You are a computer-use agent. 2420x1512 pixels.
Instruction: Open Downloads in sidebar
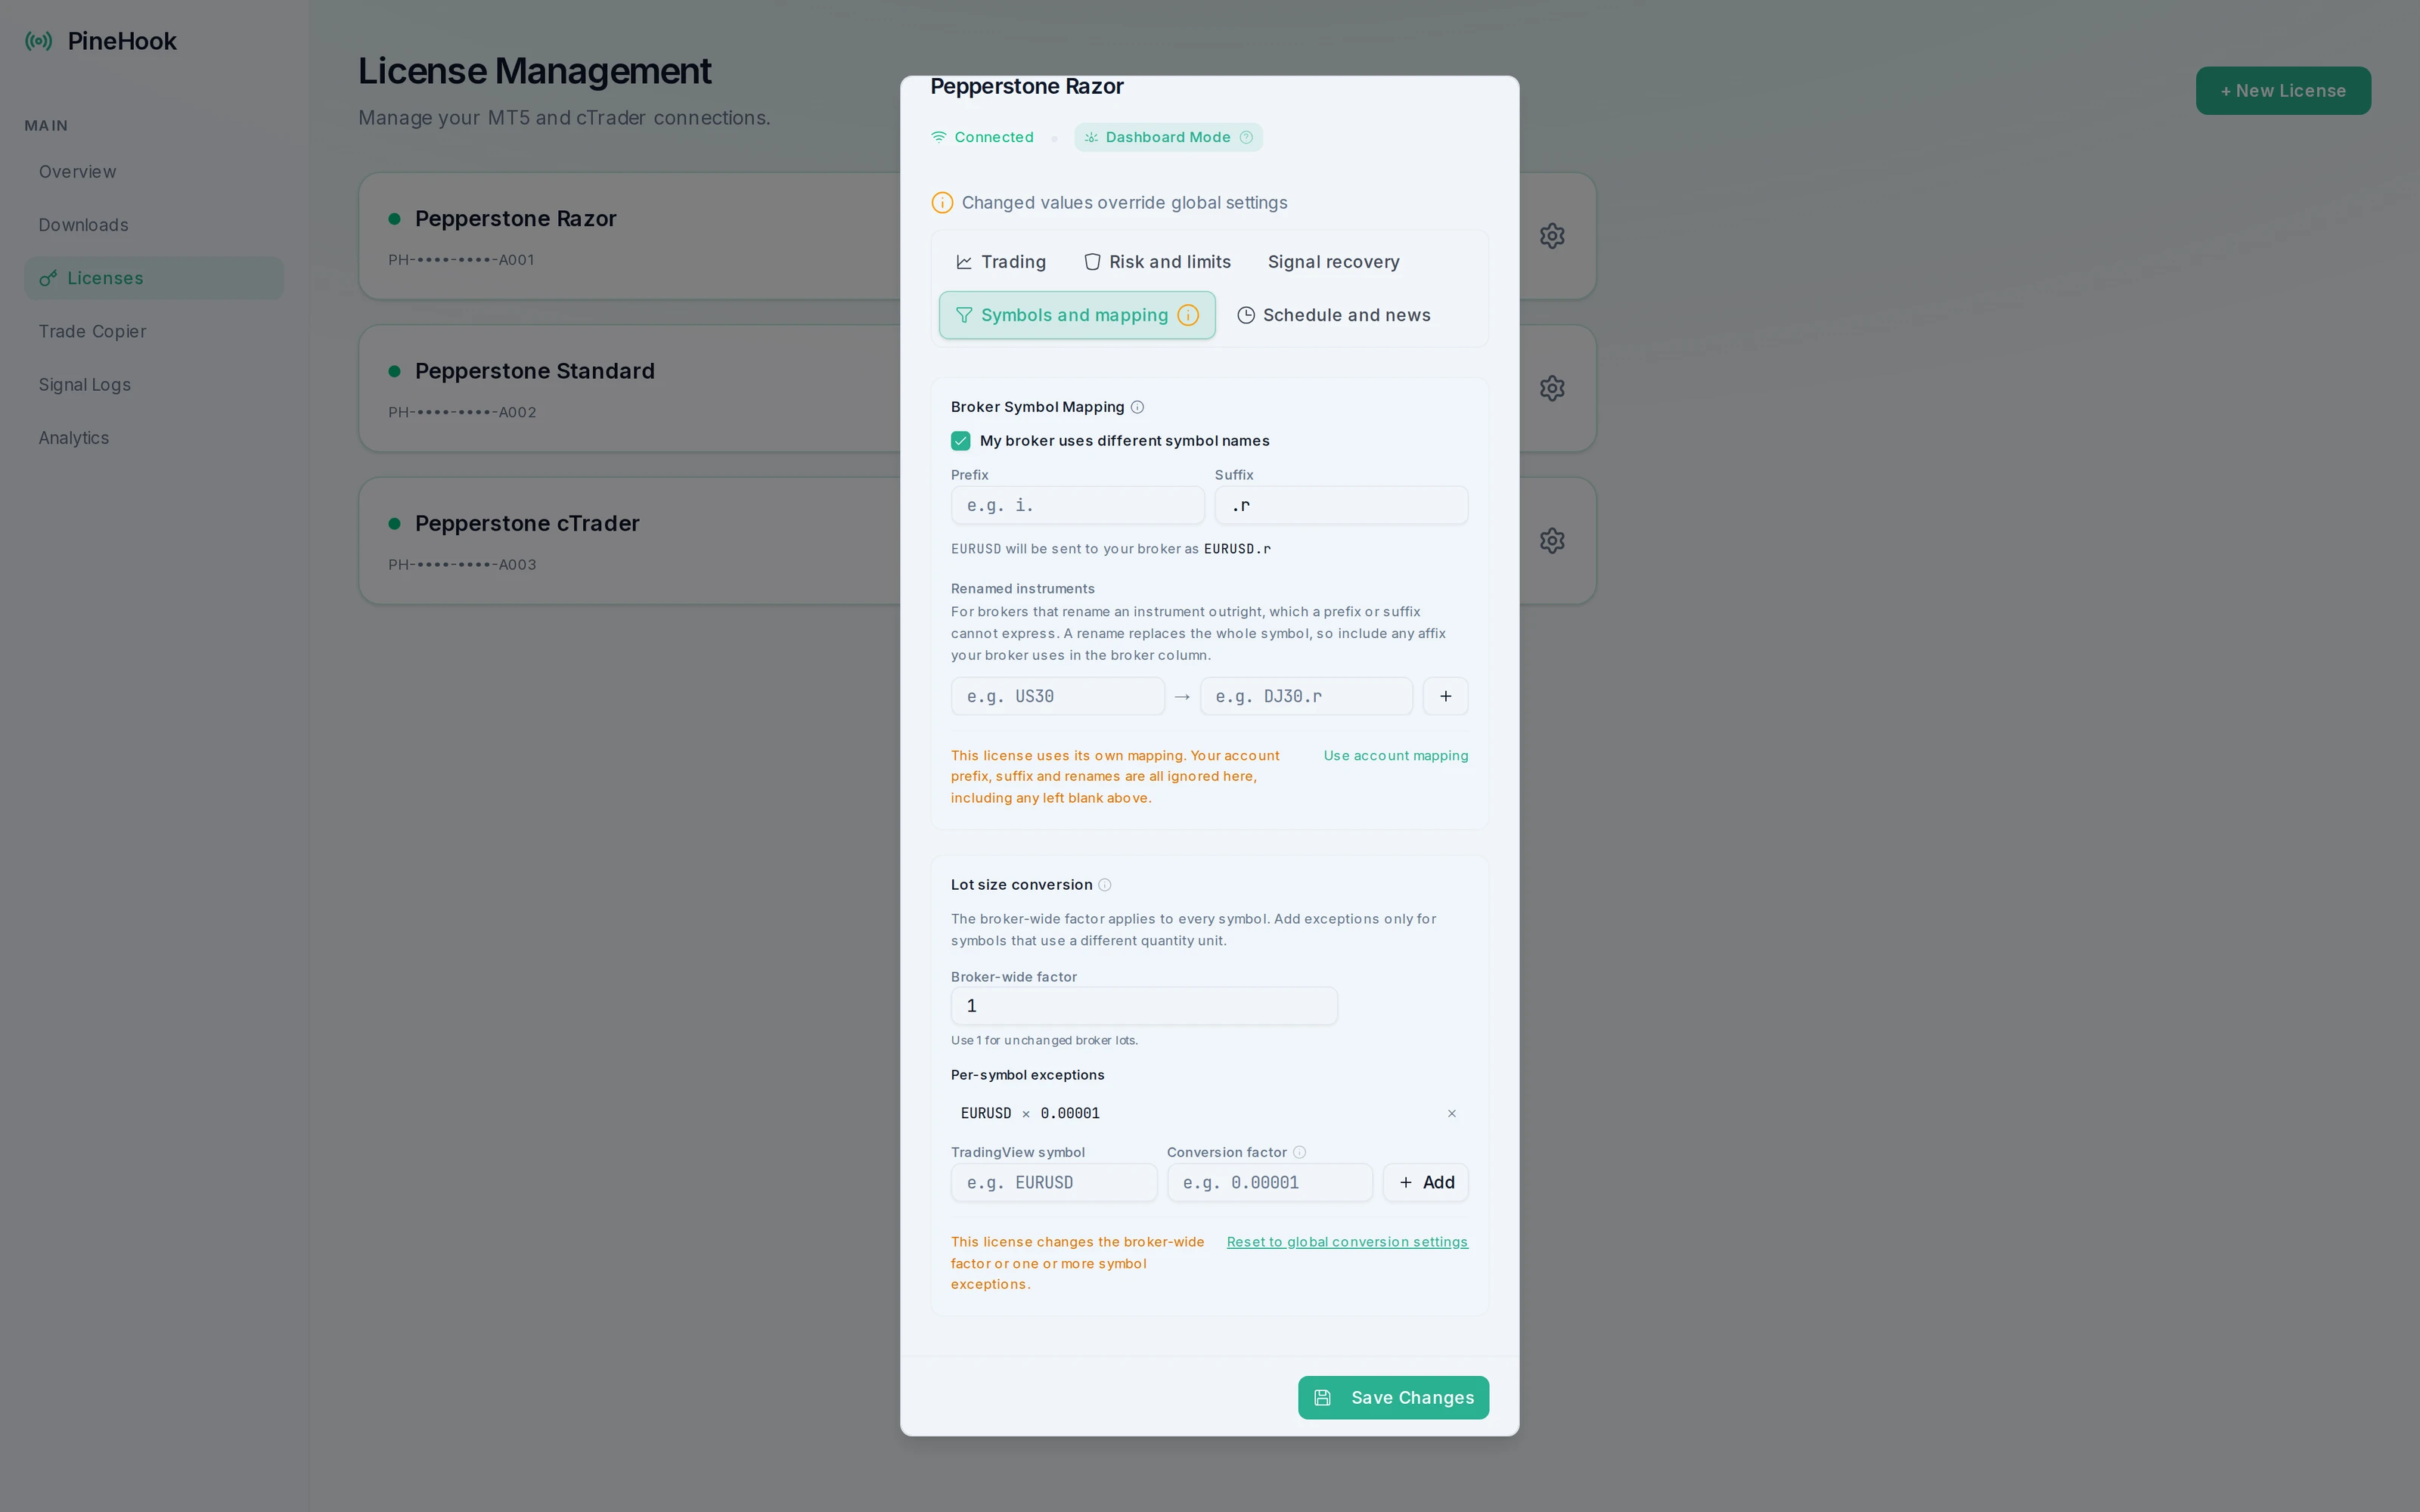pos(154,225)
